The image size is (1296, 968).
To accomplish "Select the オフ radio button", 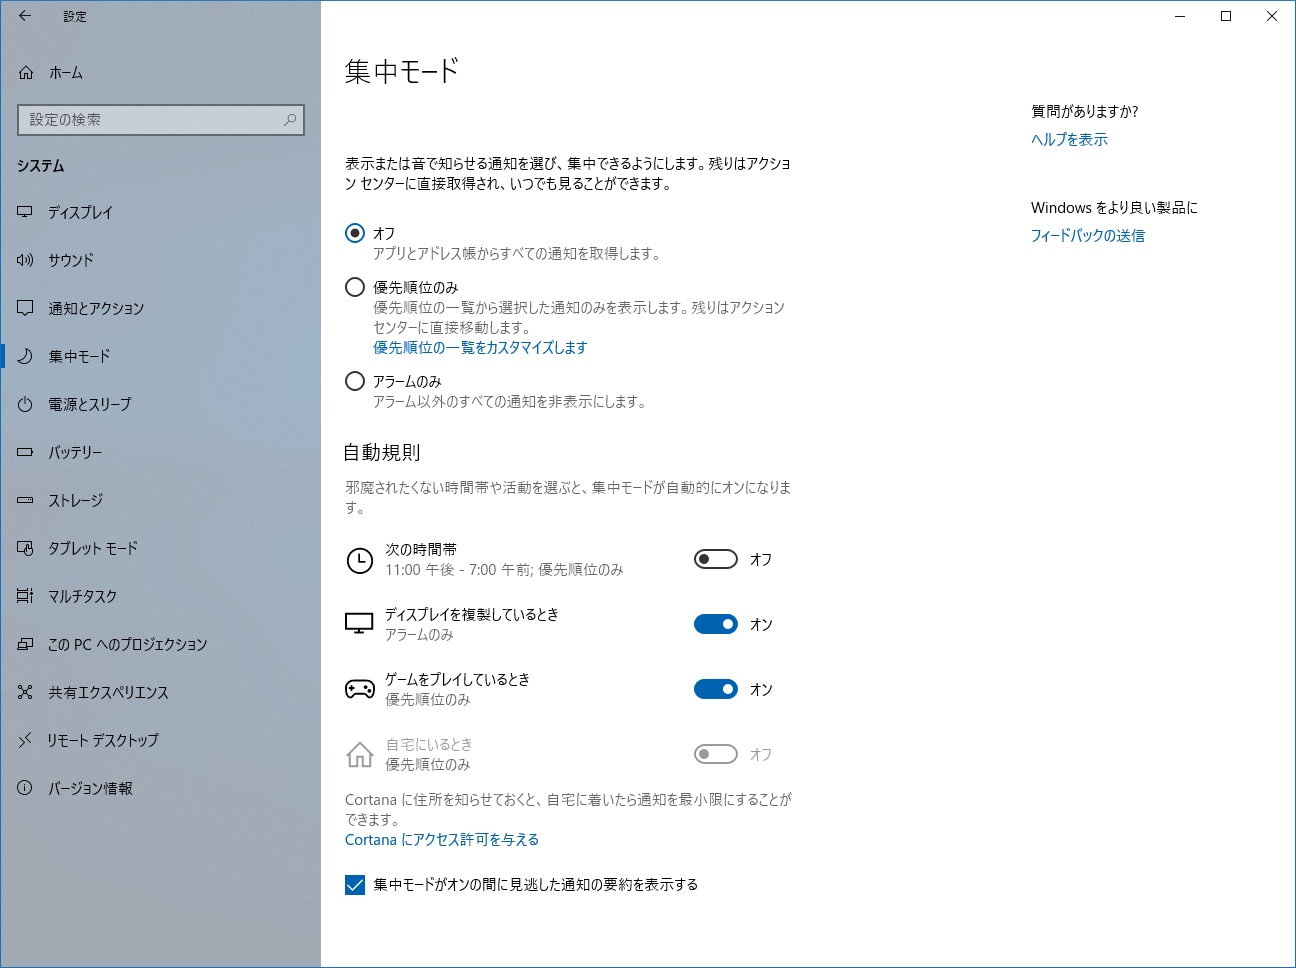I will click(354, 233).
